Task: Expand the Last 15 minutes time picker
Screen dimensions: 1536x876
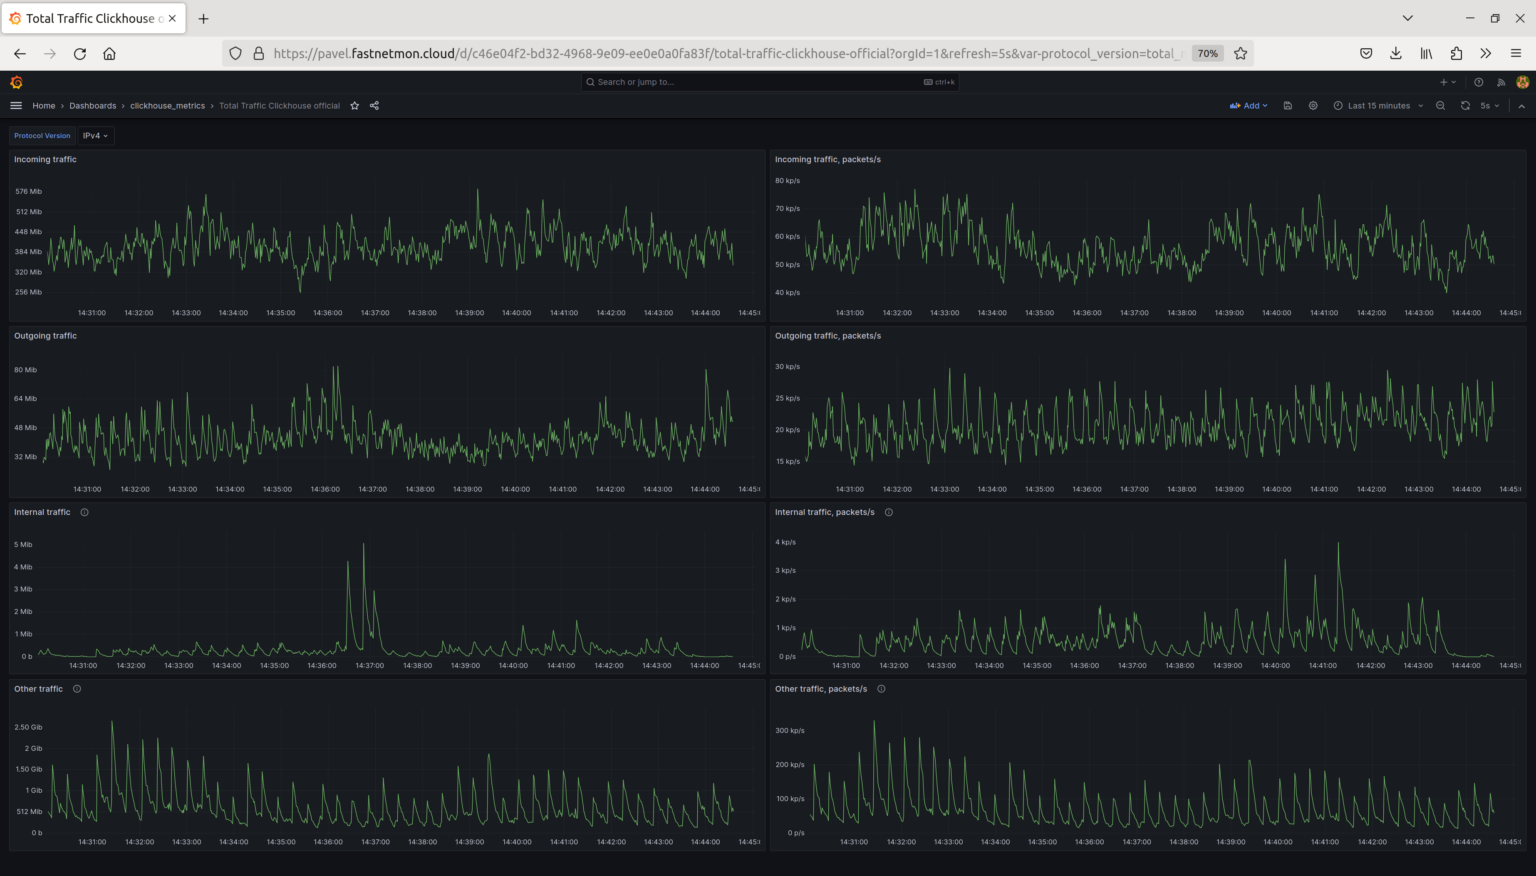Action: (x=1378, y=105)
